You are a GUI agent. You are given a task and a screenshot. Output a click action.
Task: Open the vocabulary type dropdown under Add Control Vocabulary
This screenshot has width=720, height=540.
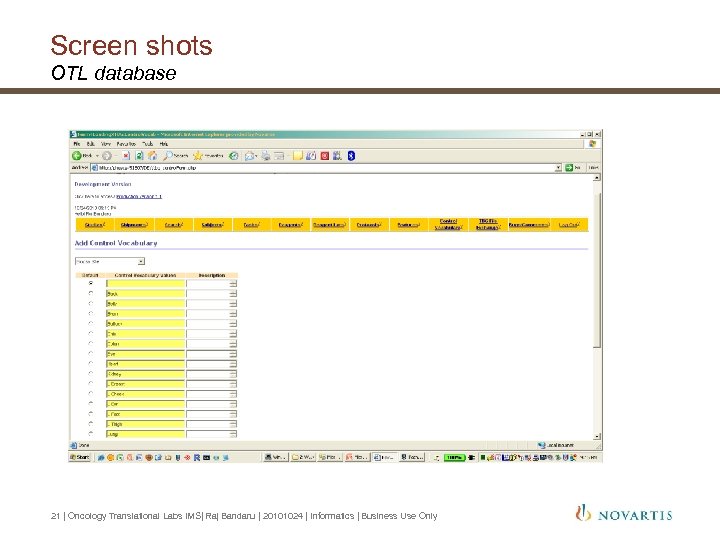pos(110,261)
